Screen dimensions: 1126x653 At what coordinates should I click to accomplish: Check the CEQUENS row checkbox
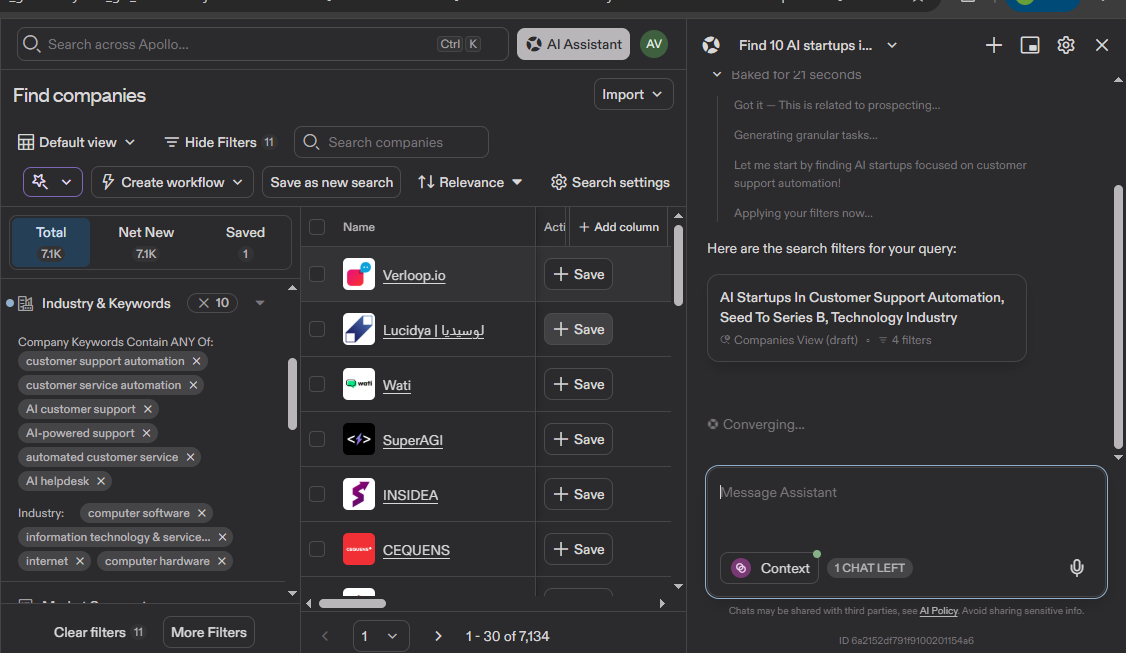[317, 549]
